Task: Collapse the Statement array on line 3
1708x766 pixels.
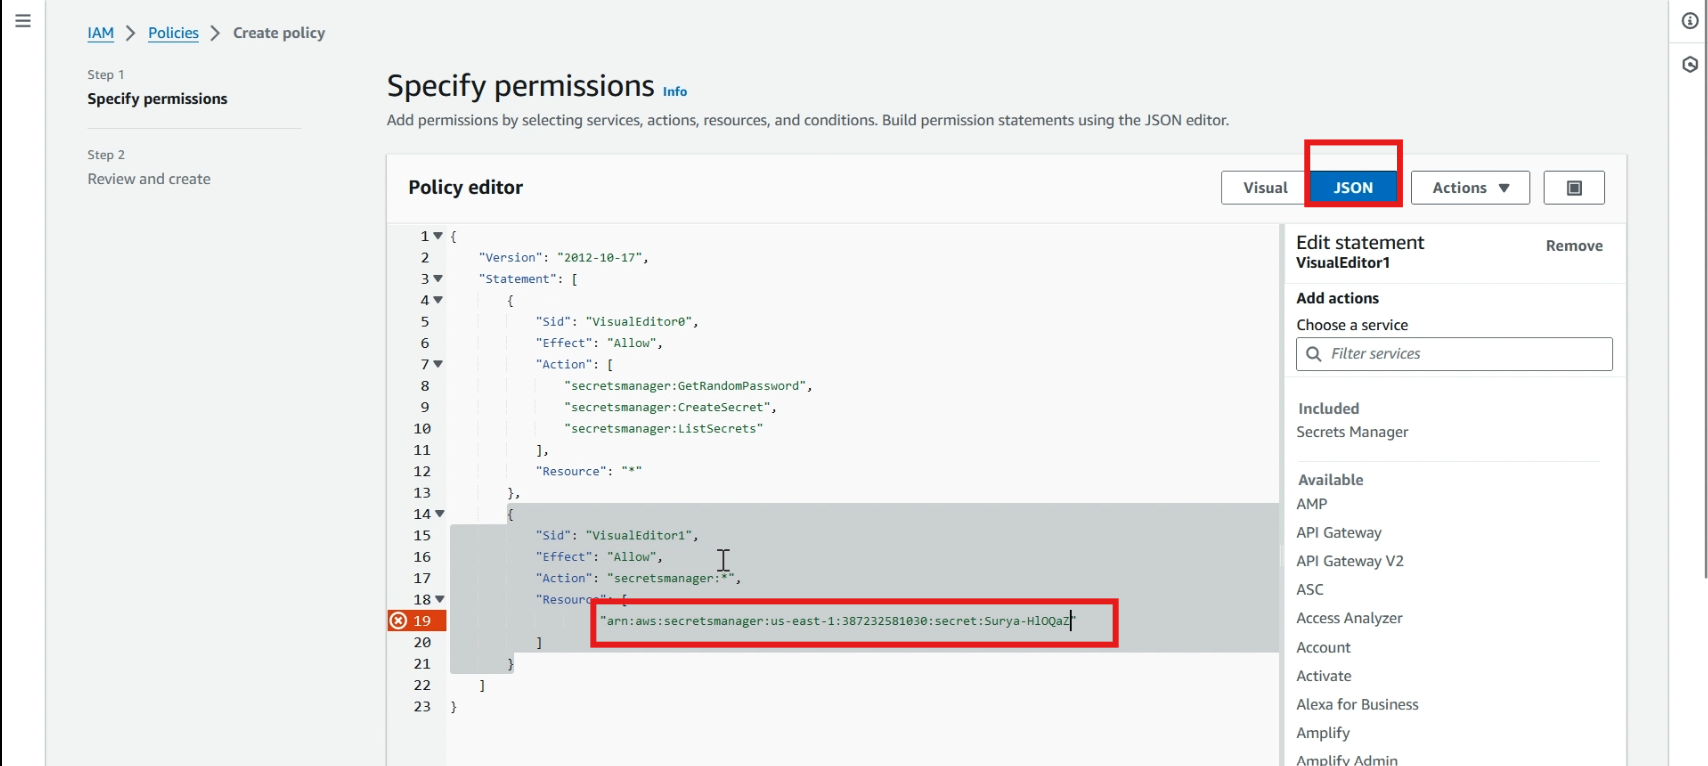Action: click(x=438, y=279)
